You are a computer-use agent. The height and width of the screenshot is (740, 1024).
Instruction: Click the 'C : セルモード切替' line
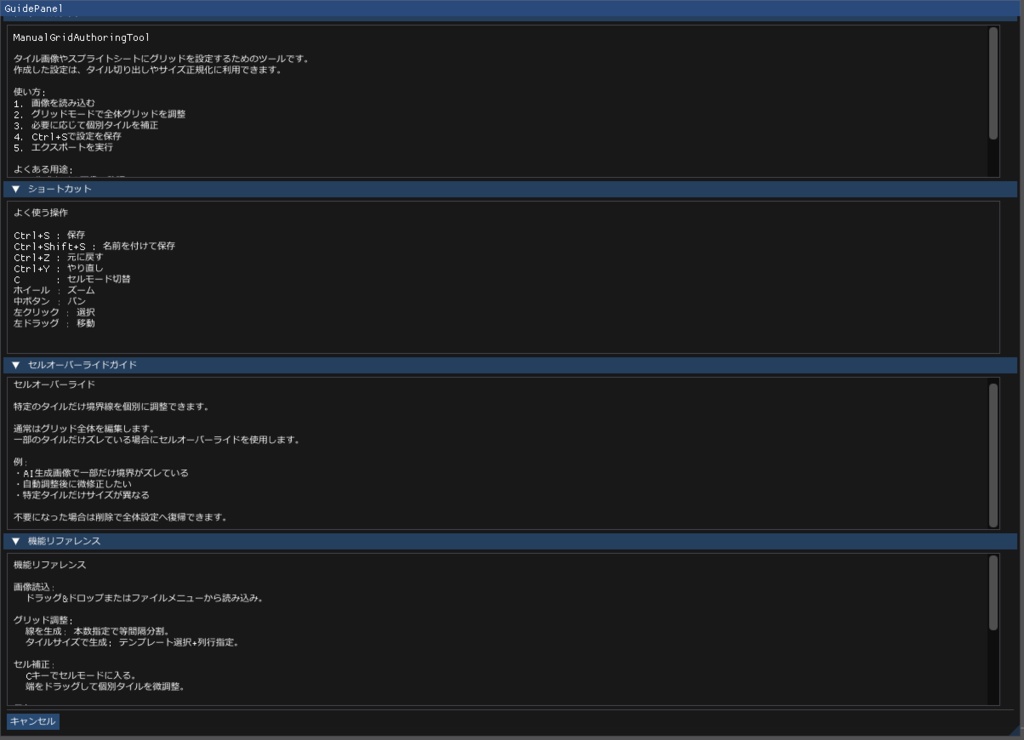(72, 280)
